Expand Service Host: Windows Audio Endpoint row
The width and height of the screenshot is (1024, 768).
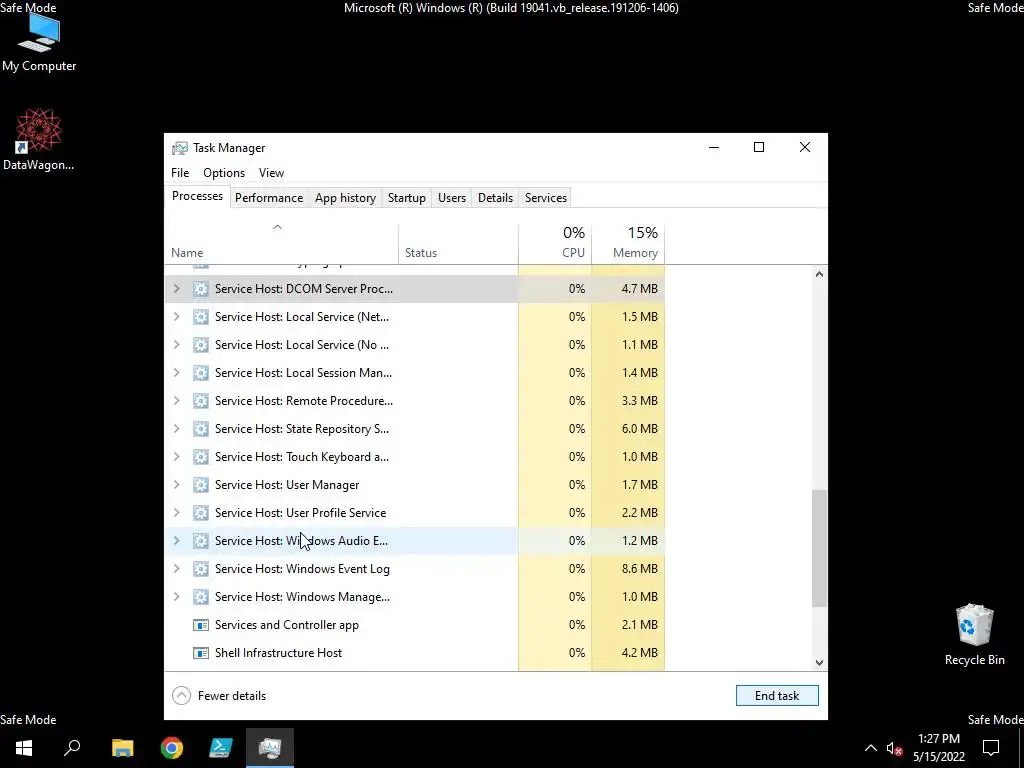(x=176, y=541)
